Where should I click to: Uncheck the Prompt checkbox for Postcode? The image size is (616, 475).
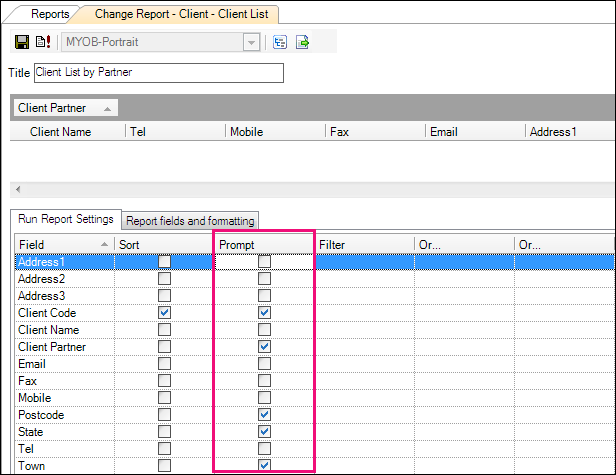point(264,415)
